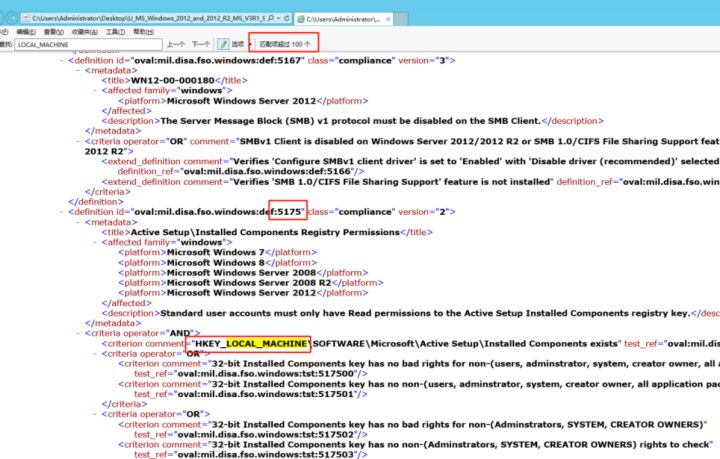Click 上一个 to find previous match

pos(175,45)
